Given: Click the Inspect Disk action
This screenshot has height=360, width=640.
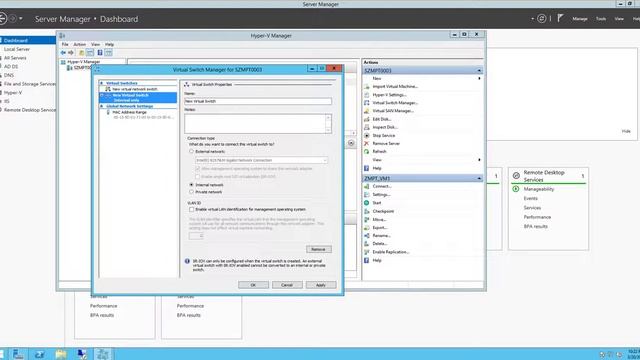Looking at the screenshot, I should 384,127.
